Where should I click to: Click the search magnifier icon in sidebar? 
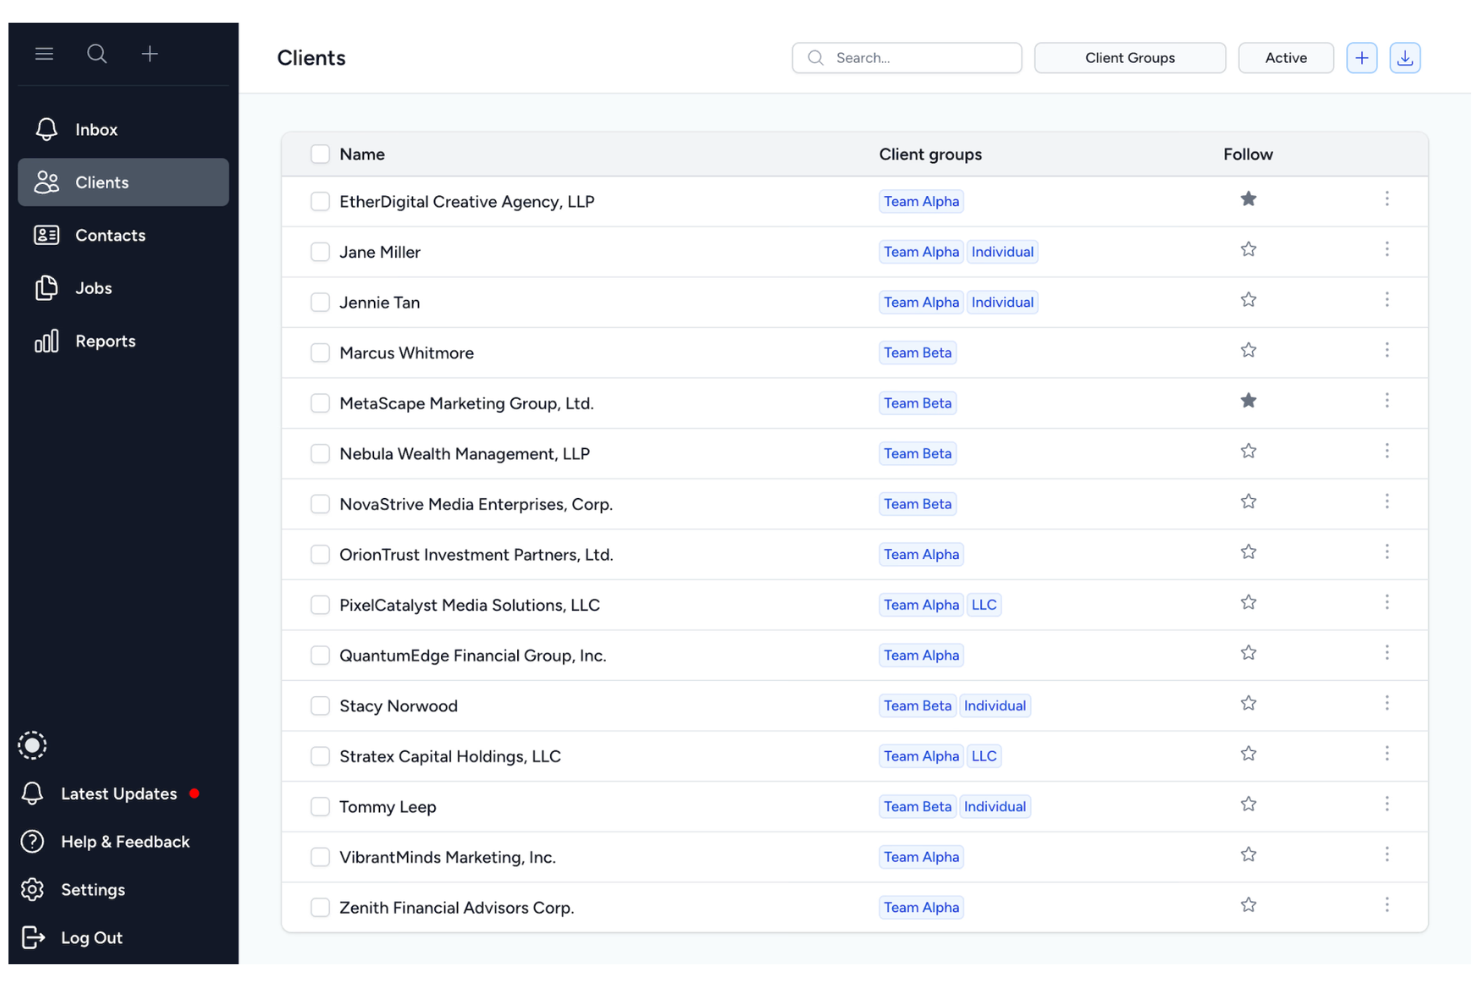[97, 54]
